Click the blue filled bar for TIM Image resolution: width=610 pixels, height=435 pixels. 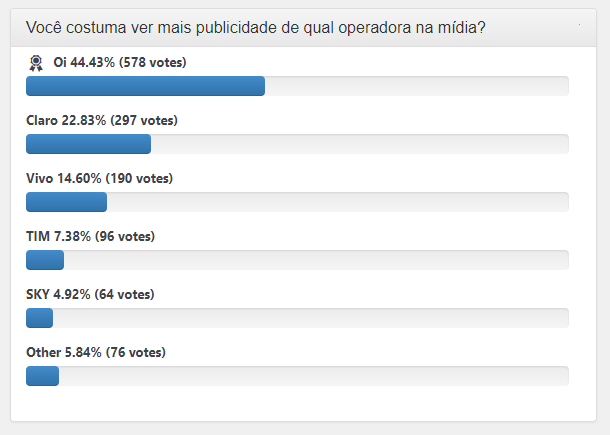(x=45, y=260)
